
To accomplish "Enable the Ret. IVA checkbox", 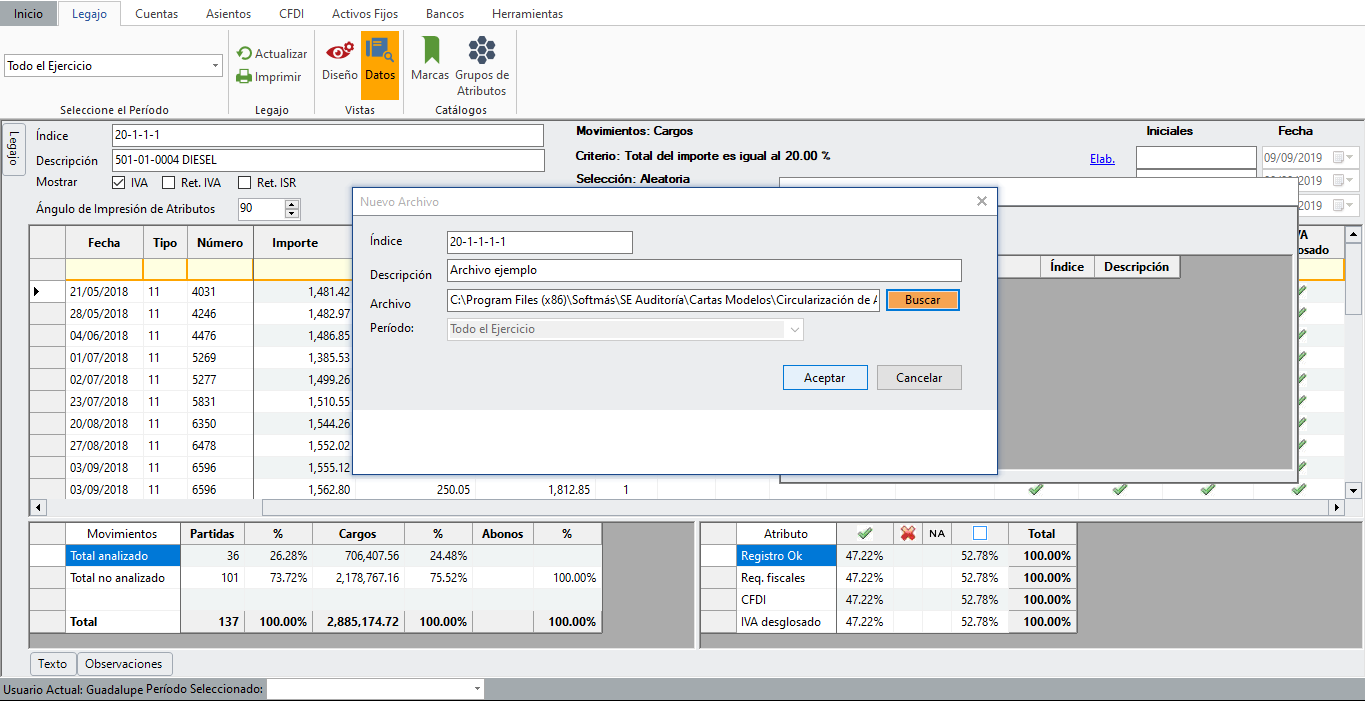I will click(169, 183).
